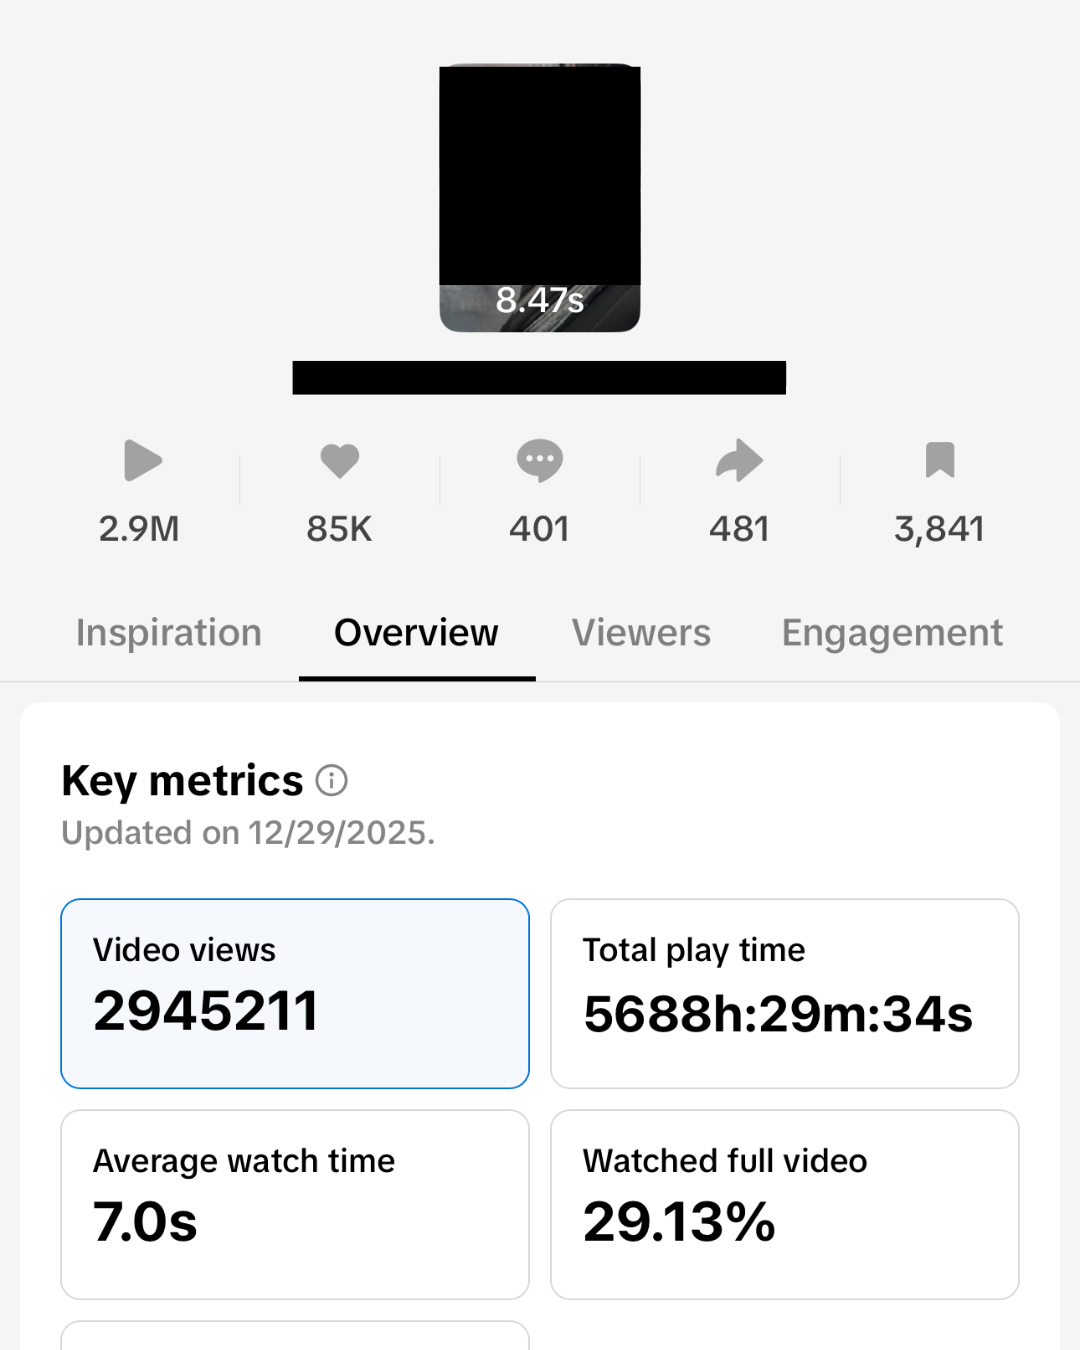Go to the Engagement tab
The image size is (1080, 1350).
pyautogui.click(x=892, y=633)
